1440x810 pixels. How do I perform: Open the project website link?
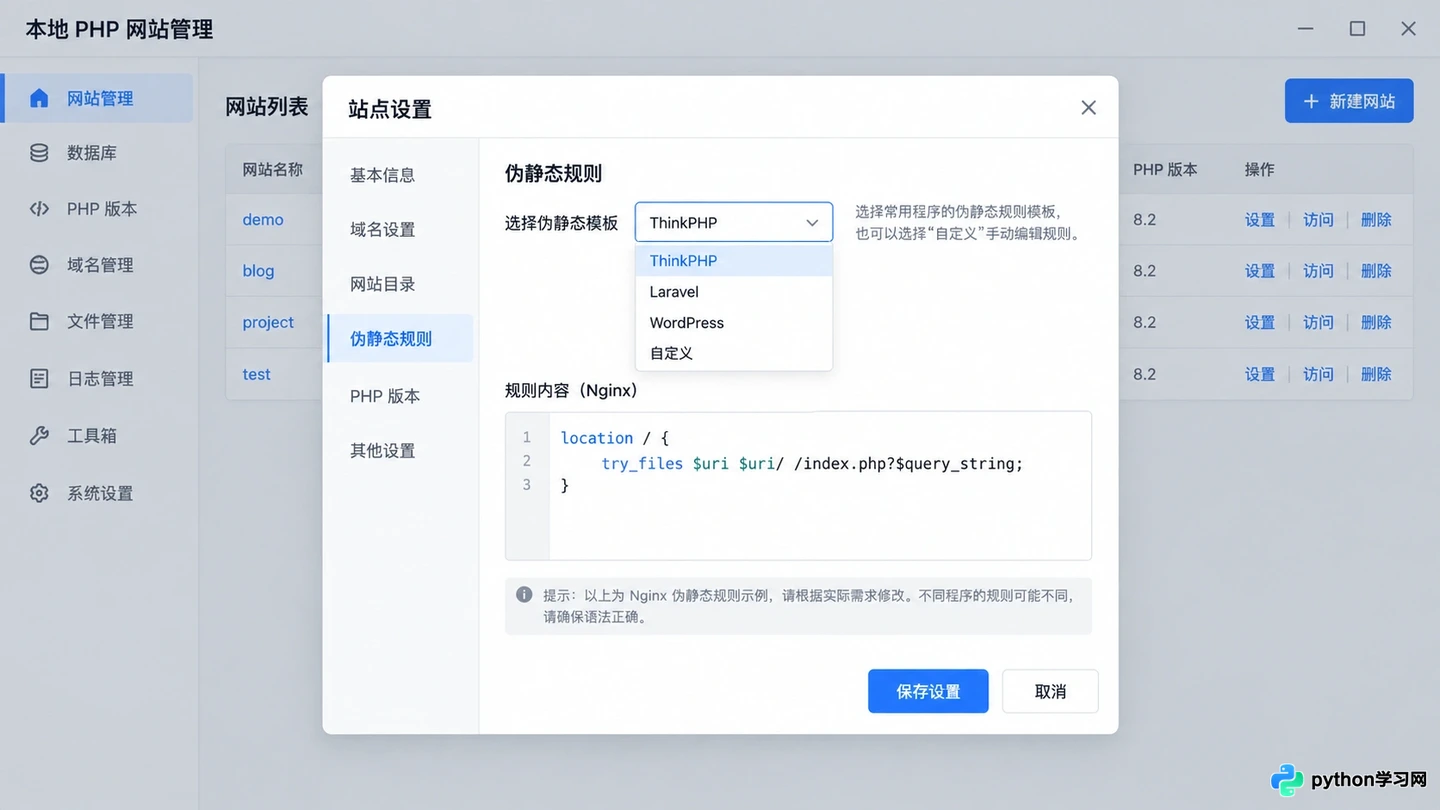268,322
